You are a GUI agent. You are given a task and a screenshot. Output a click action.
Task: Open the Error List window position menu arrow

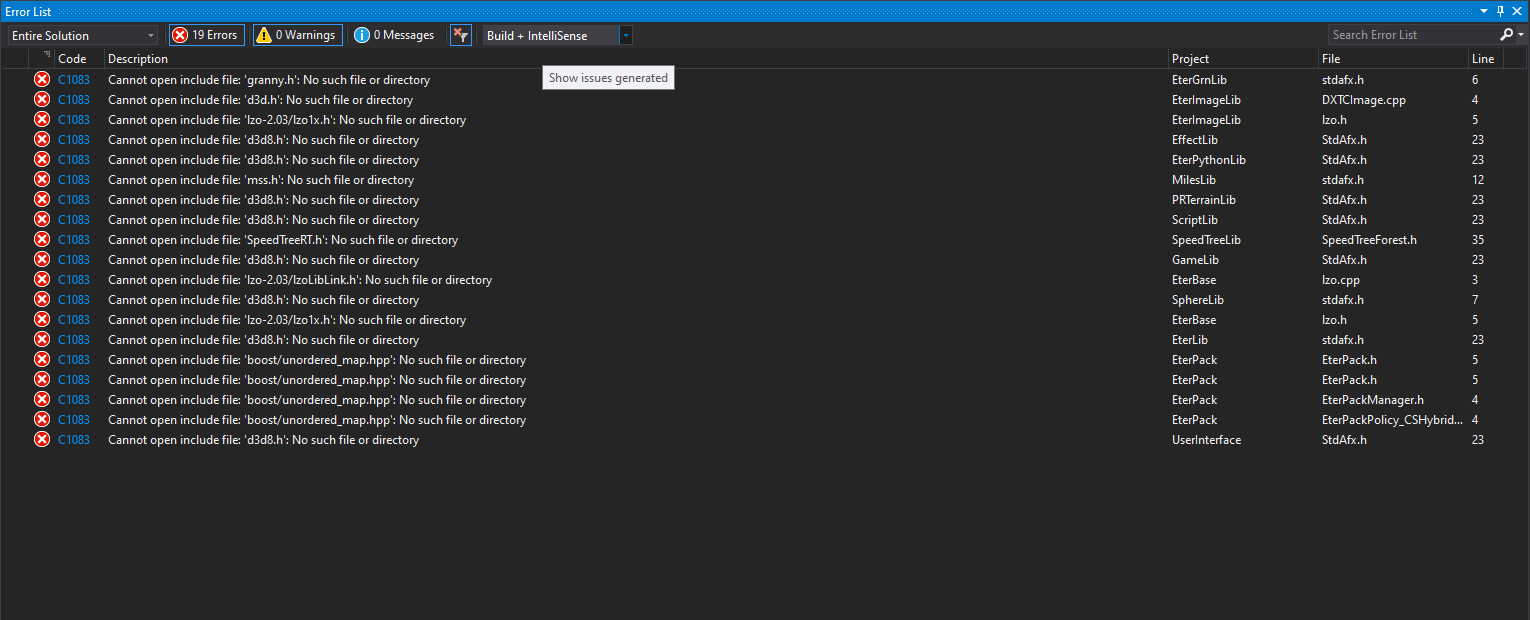pyautogui.click(x=1486, y=10)
